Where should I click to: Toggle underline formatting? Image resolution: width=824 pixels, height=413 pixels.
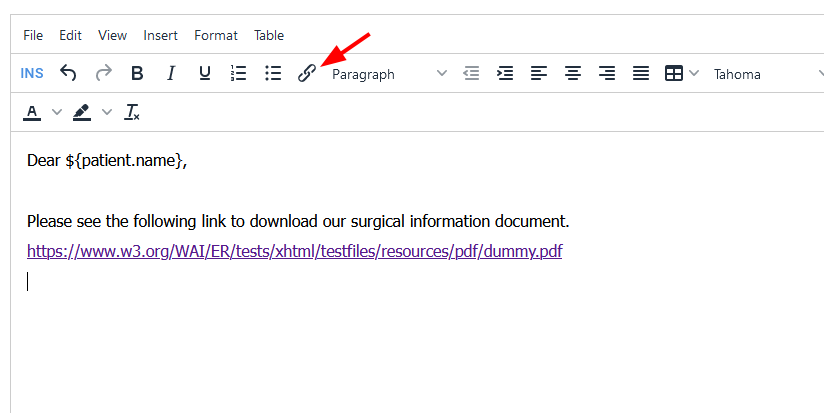[204, 73]
